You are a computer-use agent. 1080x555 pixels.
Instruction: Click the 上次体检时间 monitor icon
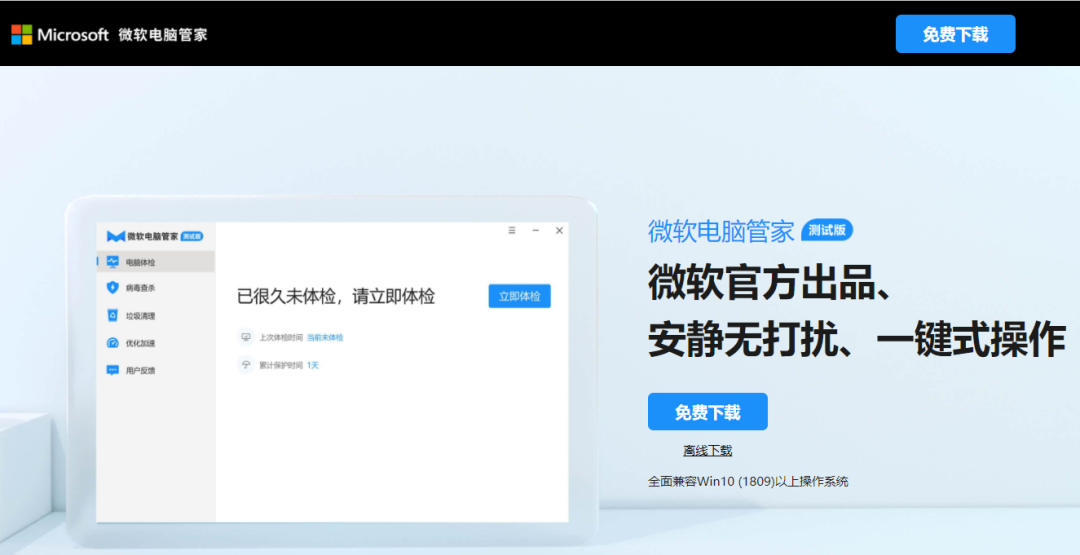pyautogui.click(x=246, y=337)
